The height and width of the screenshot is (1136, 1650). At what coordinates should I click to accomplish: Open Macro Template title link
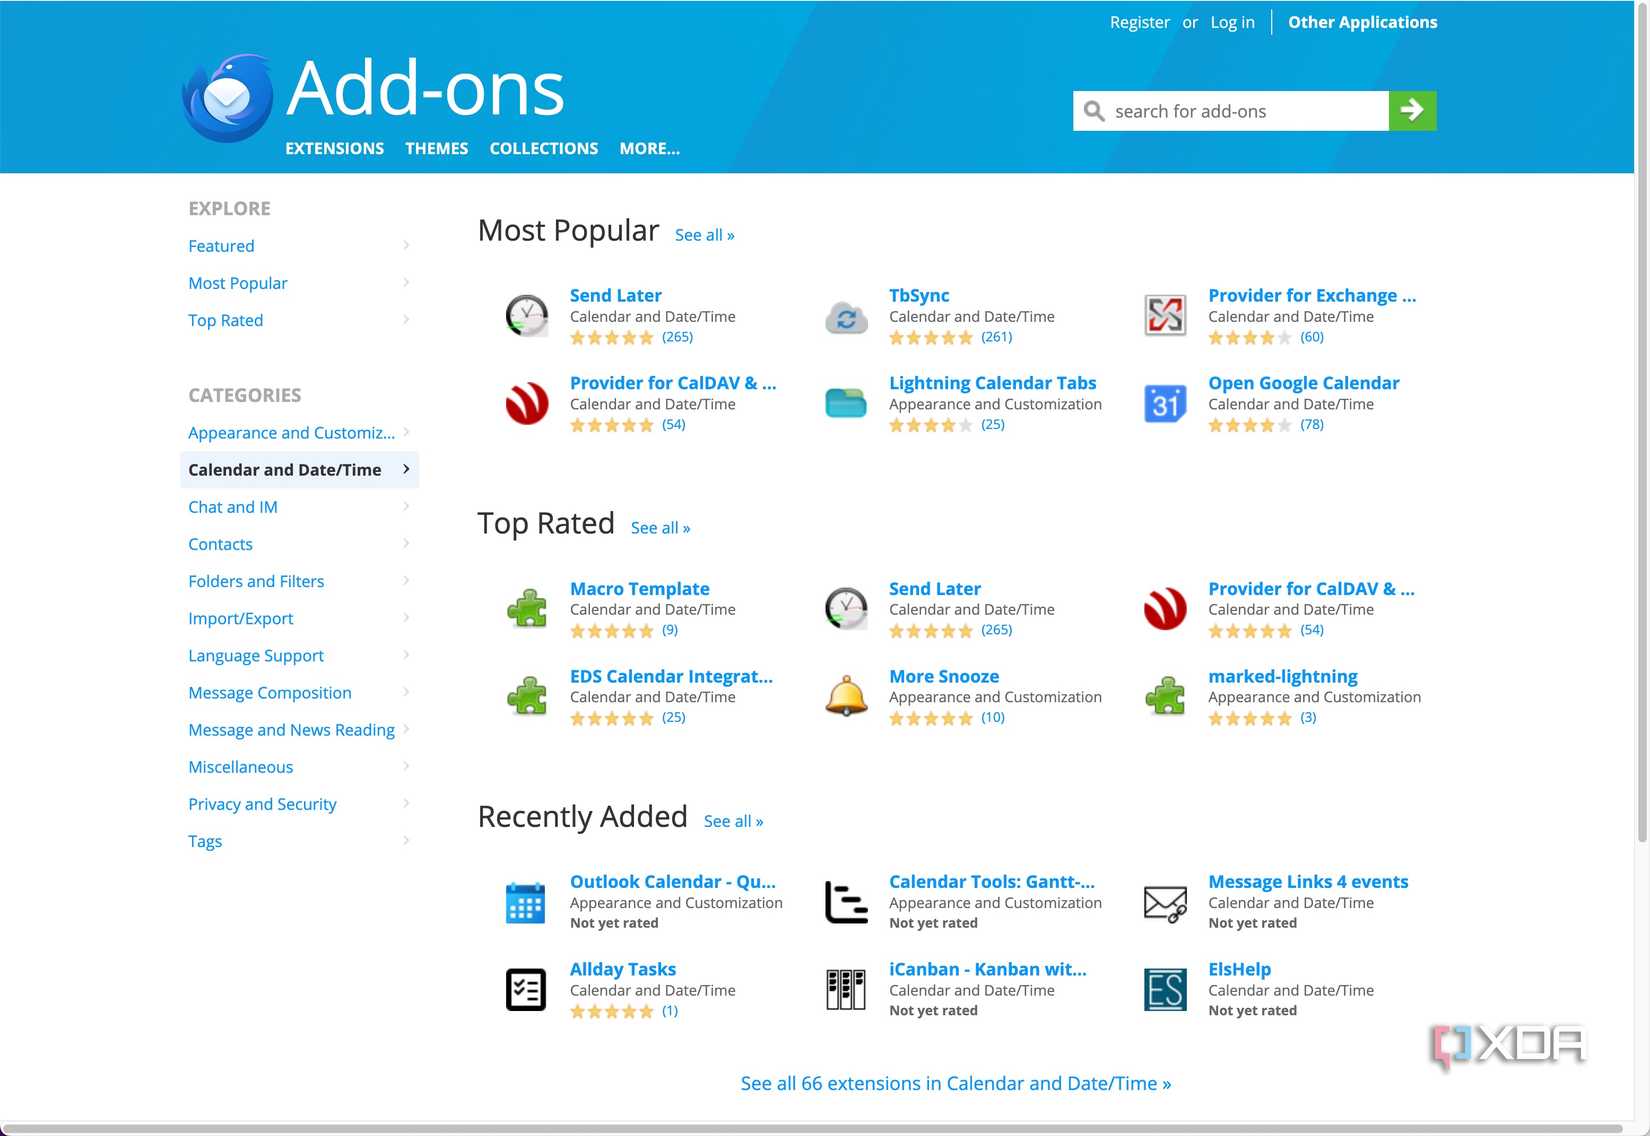tap(640, 589)
